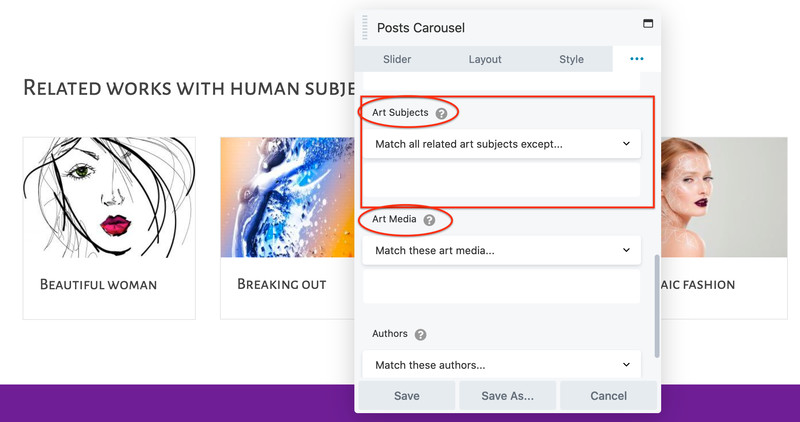Click the Art Subjects help icon
The height and width of the screenshot is (422, 800).
[441, 114]
